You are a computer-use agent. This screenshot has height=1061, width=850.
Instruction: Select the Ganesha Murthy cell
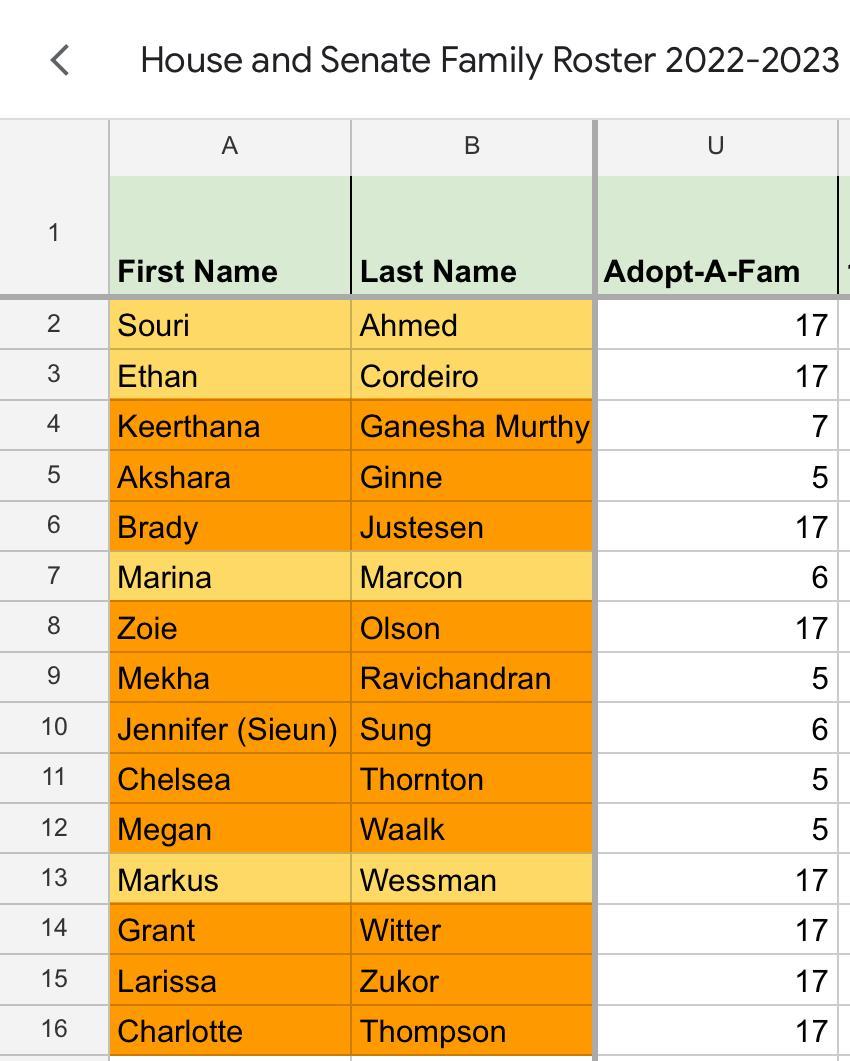(x=472, y=426)
